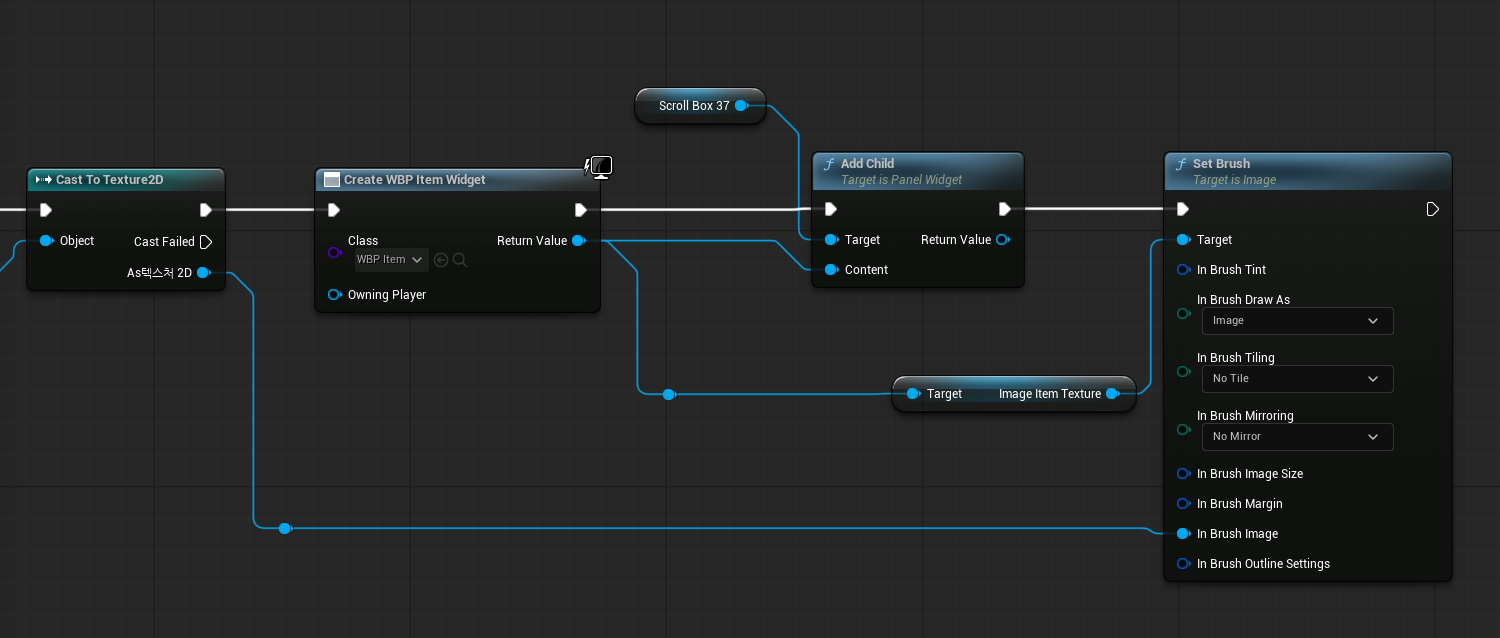Click Create WBP Item Widget input exec pin

click(x=334, y=210)
